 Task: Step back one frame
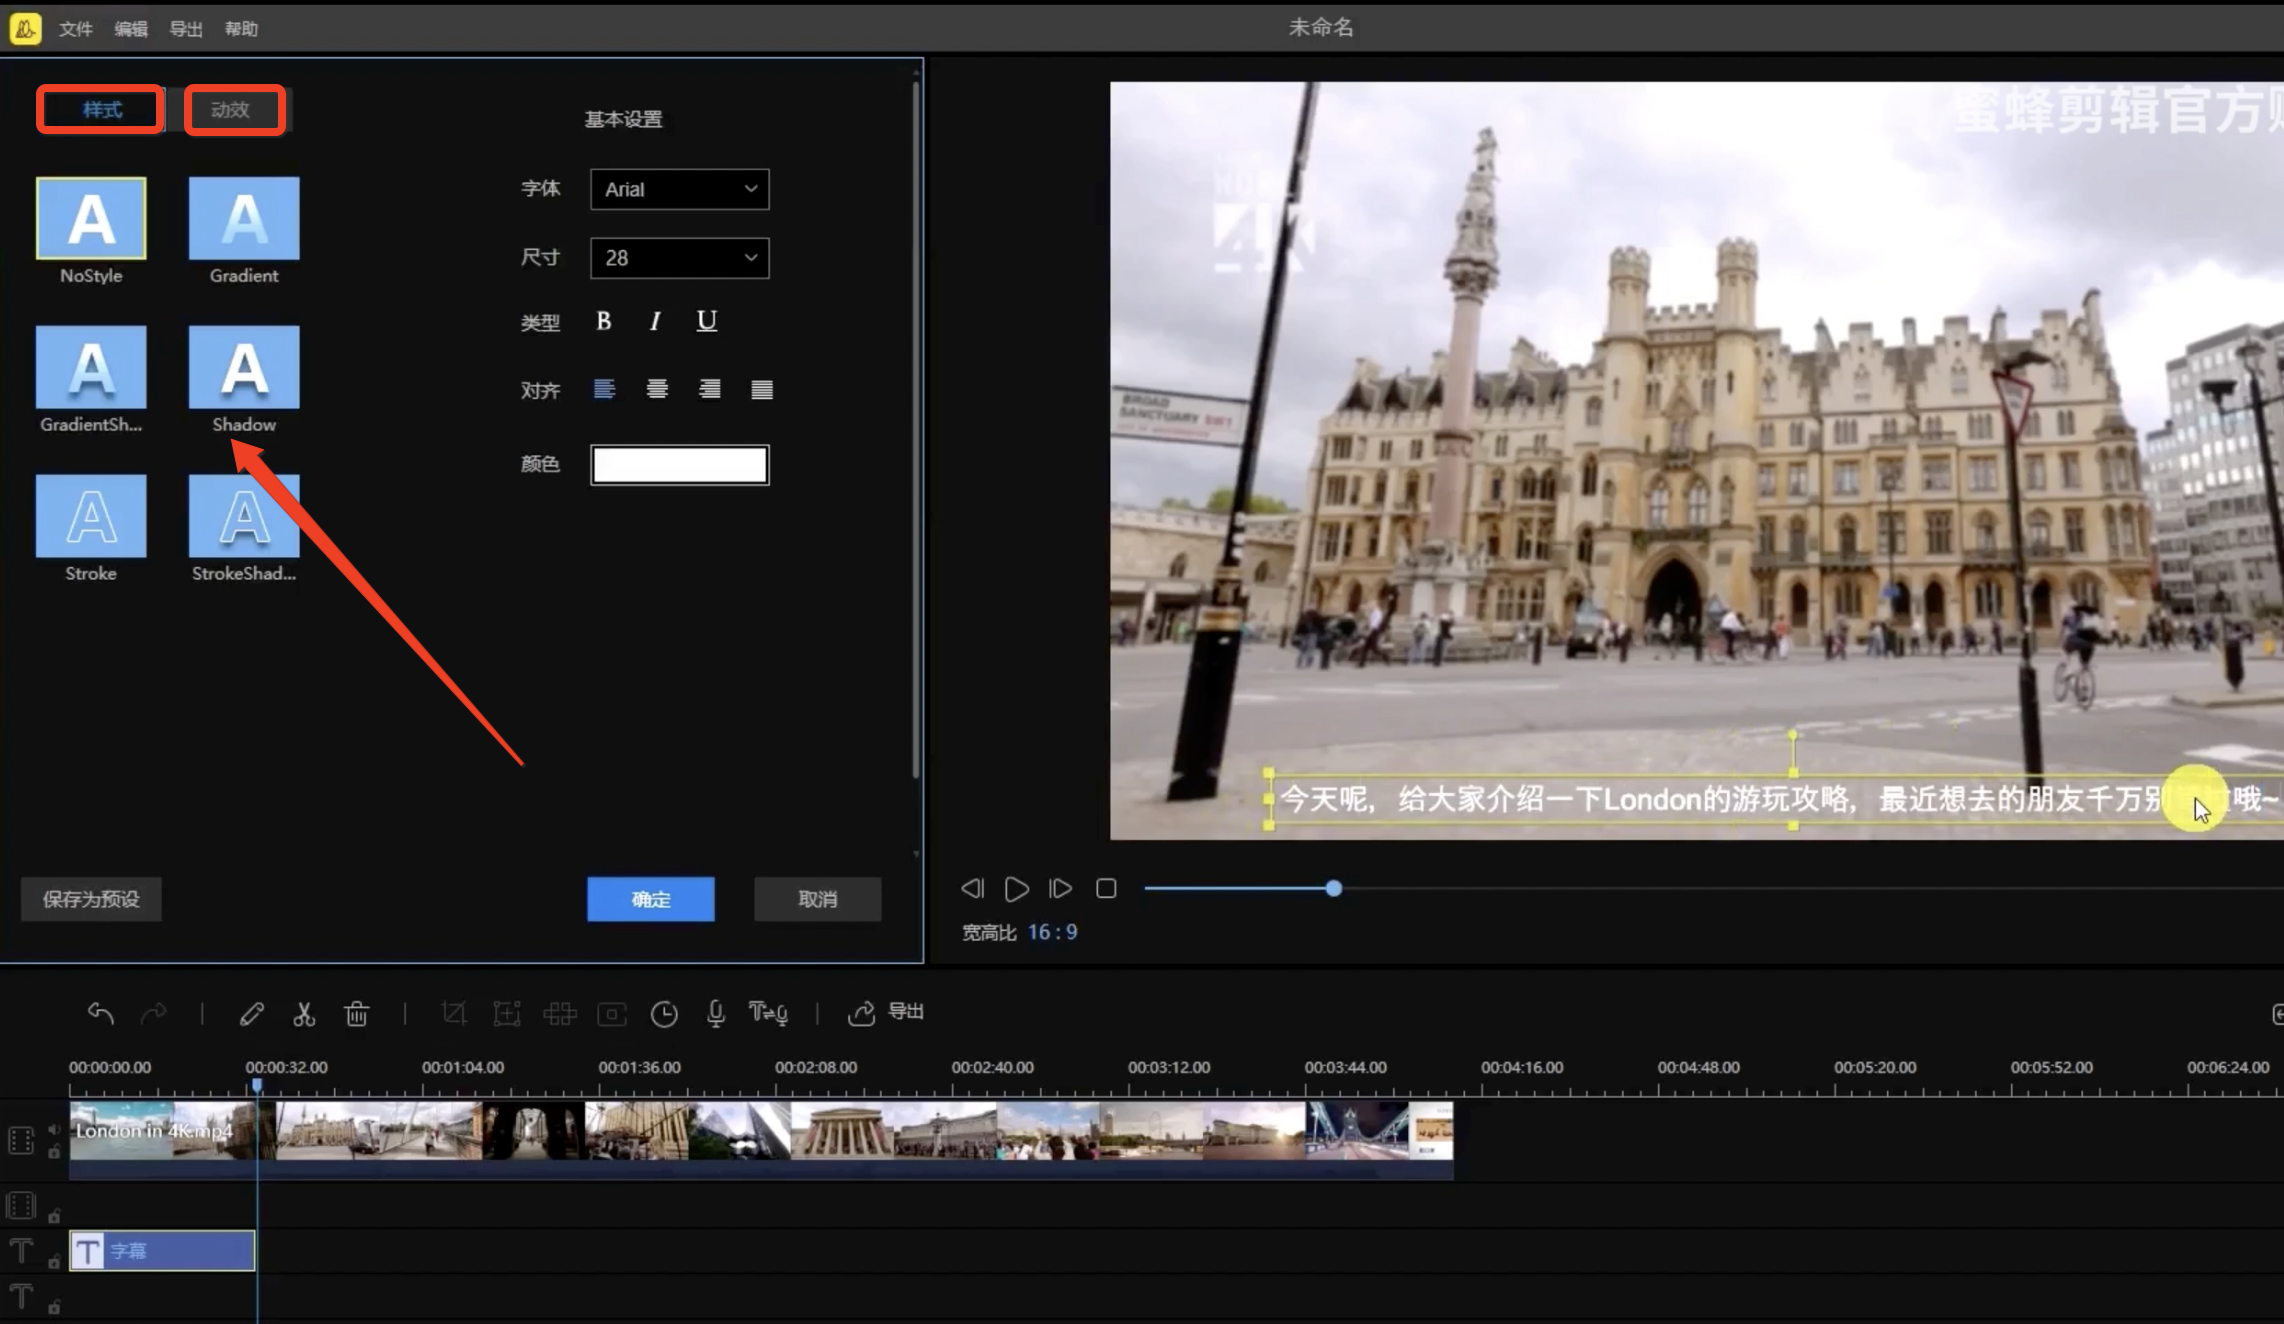972,888
